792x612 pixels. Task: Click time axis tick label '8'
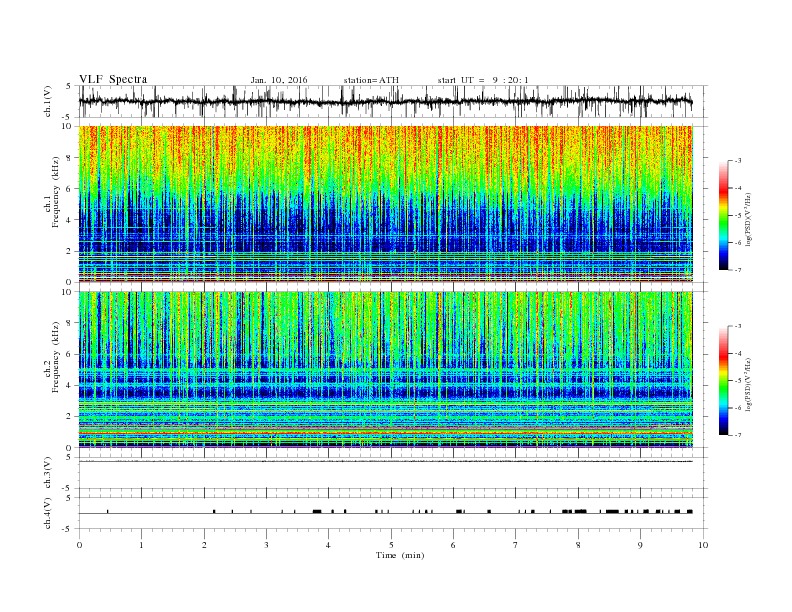click(578, 545)
